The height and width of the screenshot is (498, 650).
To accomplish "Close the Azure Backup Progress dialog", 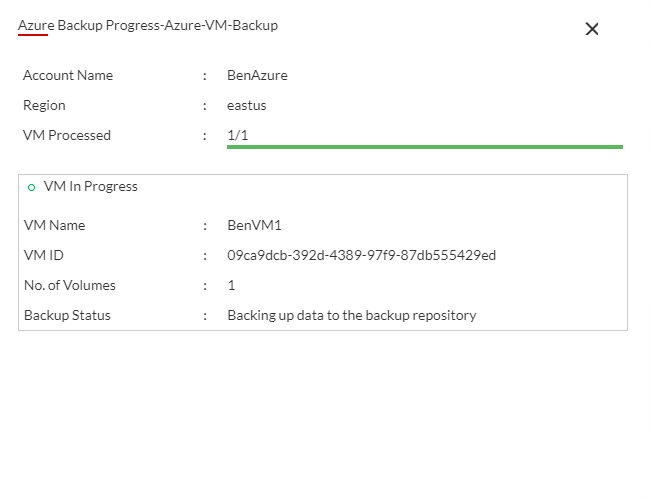I will click(x=592, y=29).
